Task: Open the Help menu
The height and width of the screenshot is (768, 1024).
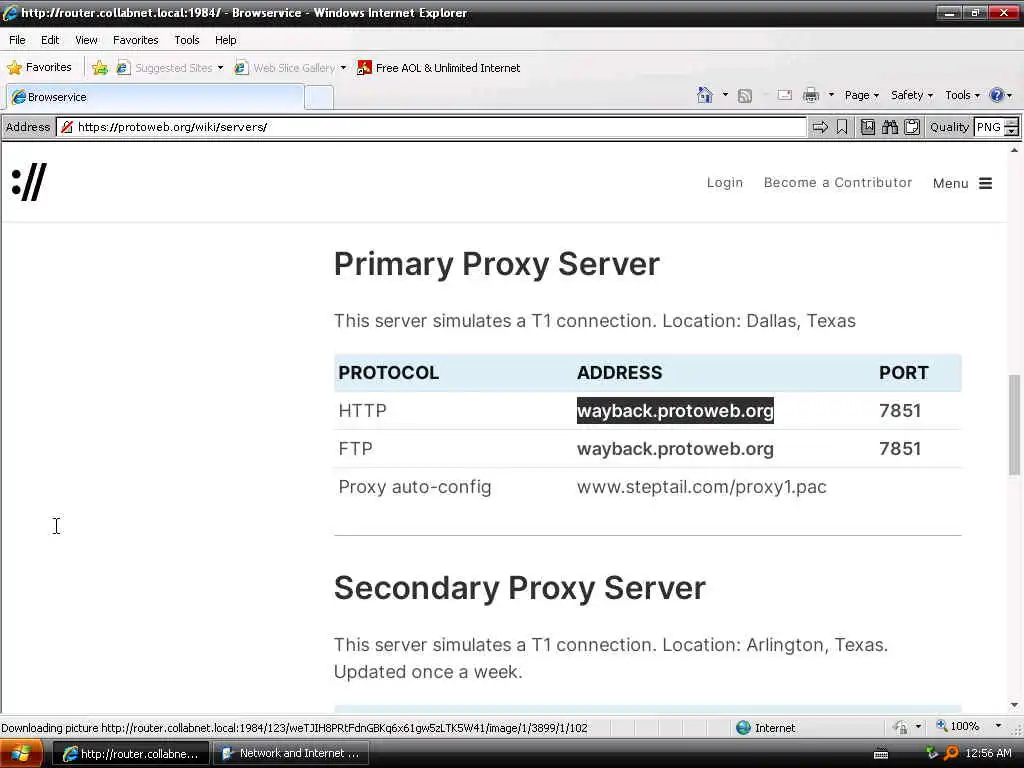Action: coord(225,40)
